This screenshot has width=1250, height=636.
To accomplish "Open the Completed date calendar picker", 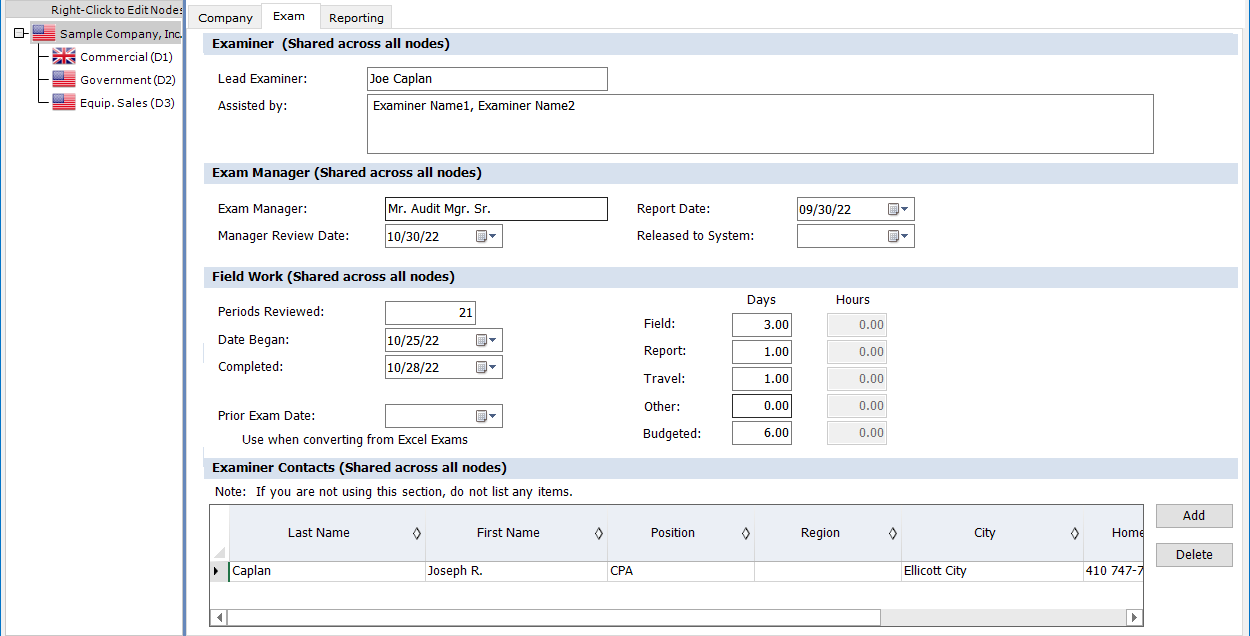I will point(486,368).
